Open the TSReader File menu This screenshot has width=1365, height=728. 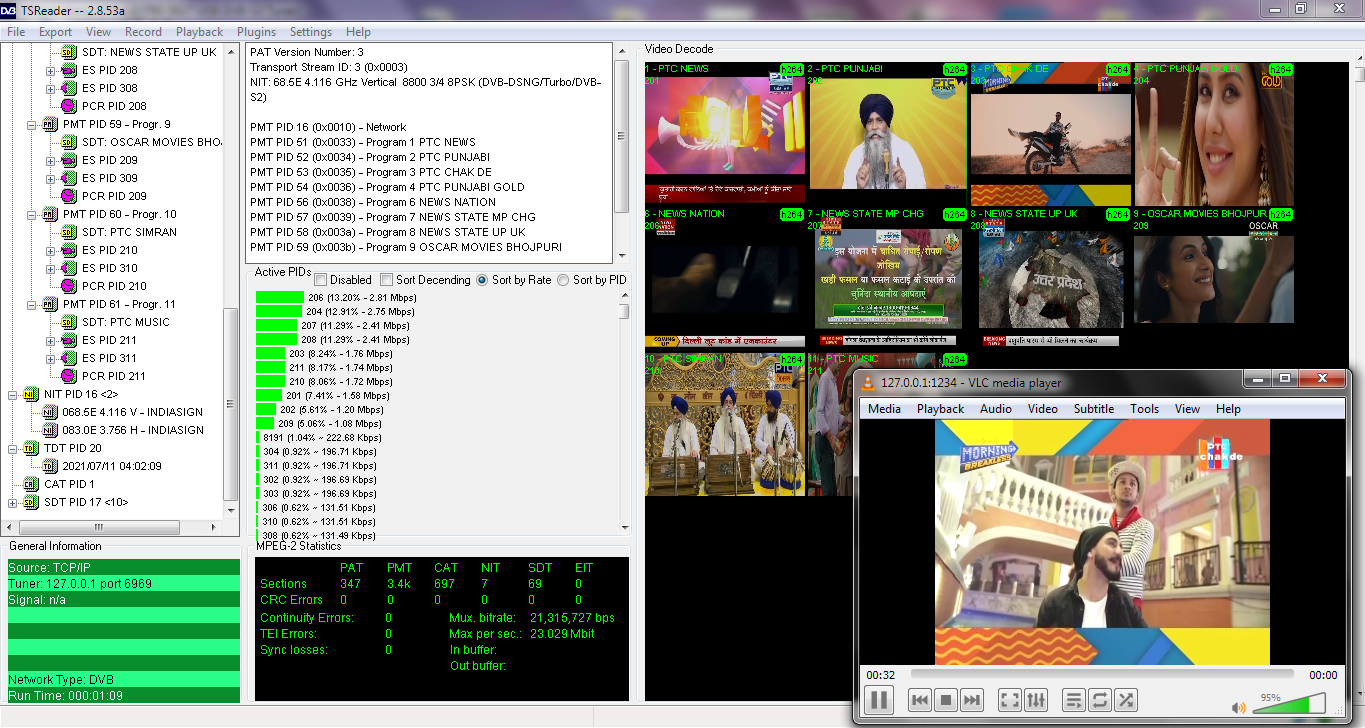point(16,32)
